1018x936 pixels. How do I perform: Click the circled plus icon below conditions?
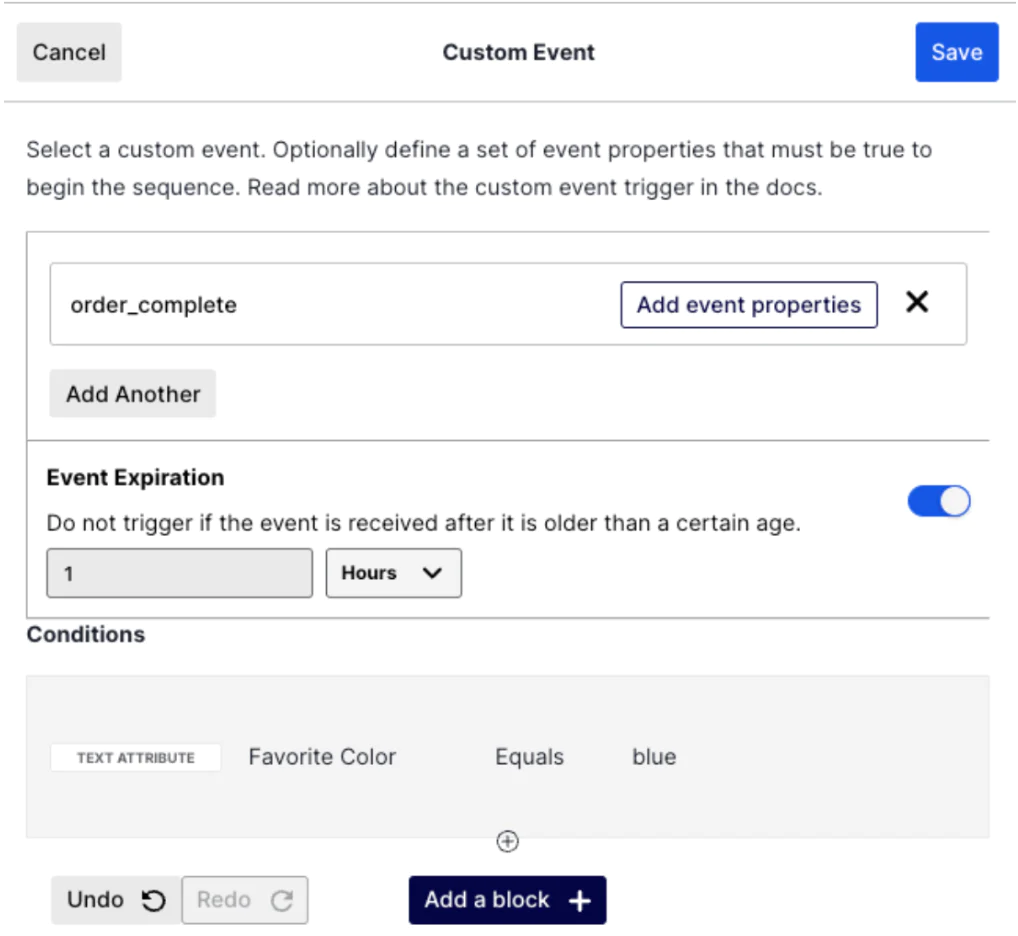tap(508, 842)
